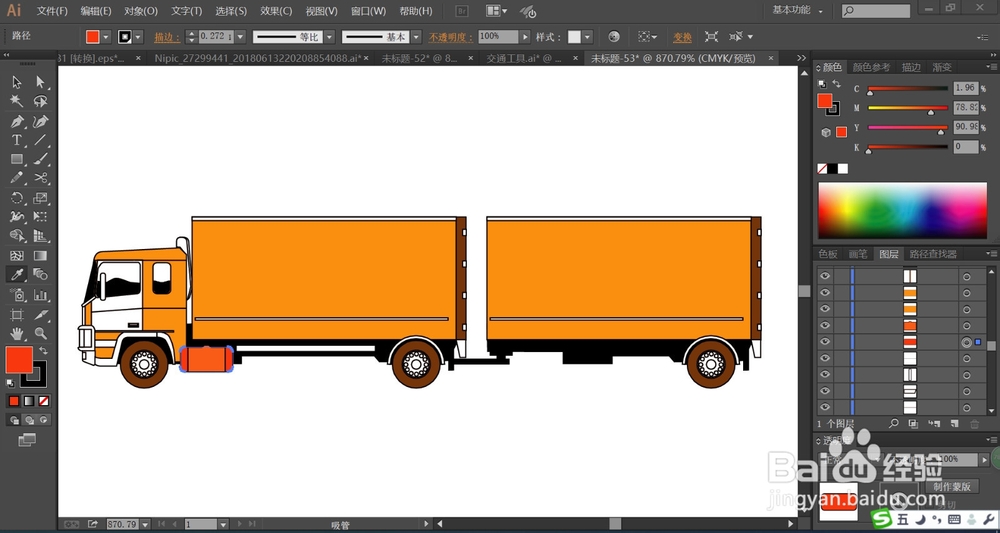The width and height of the screenshot is (1000, 533).
Task: Open the fill color dropdown in control bar
Action: 106,37
